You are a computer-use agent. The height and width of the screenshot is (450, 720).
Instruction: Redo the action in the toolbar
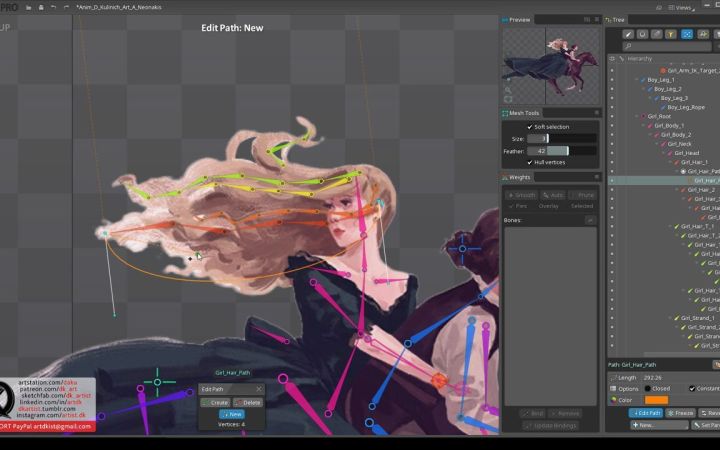pyautogui.click(x=66, y=7)
